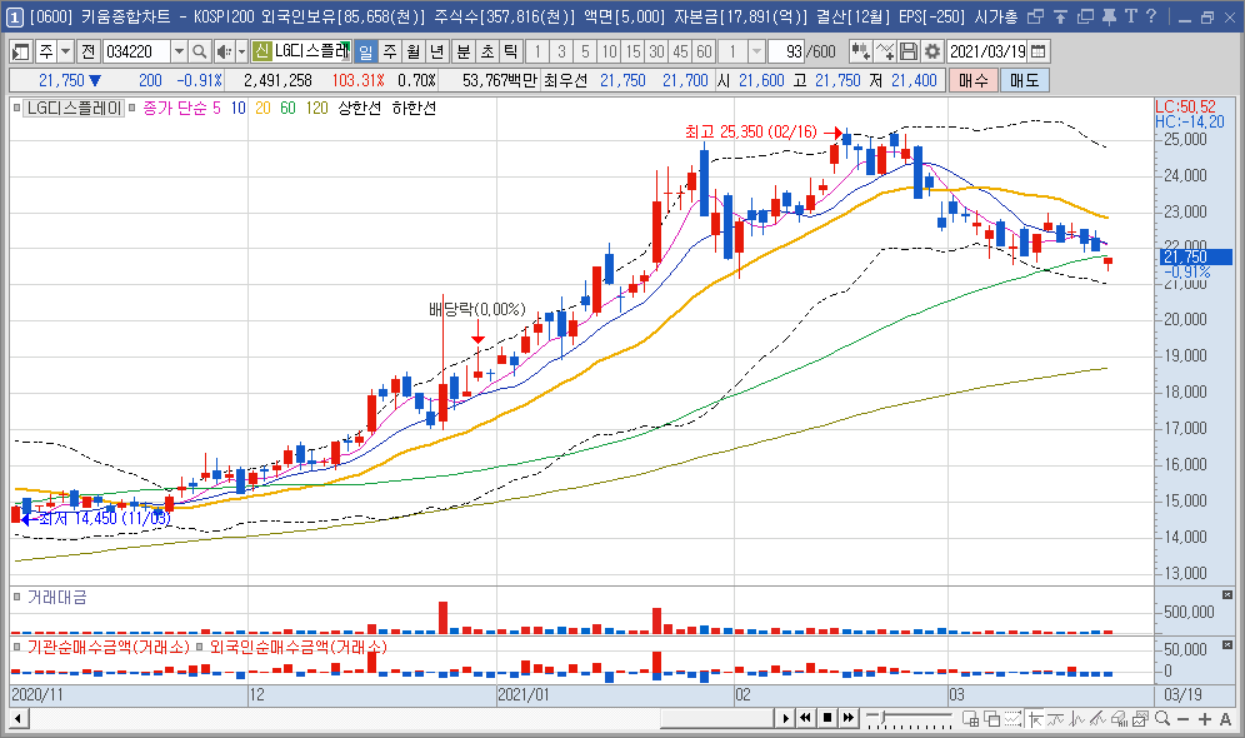Click the 30 interval button

click(656, 51)
